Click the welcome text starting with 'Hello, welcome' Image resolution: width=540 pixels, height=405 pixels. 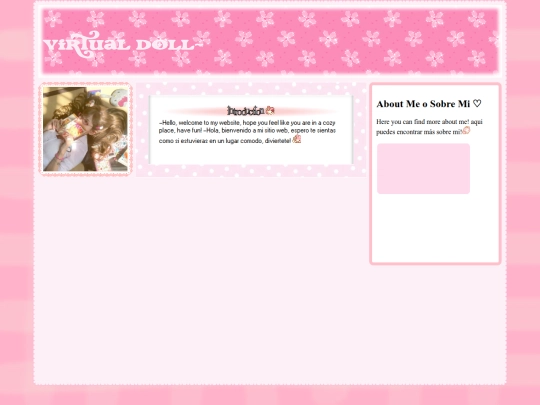[247, 132]
